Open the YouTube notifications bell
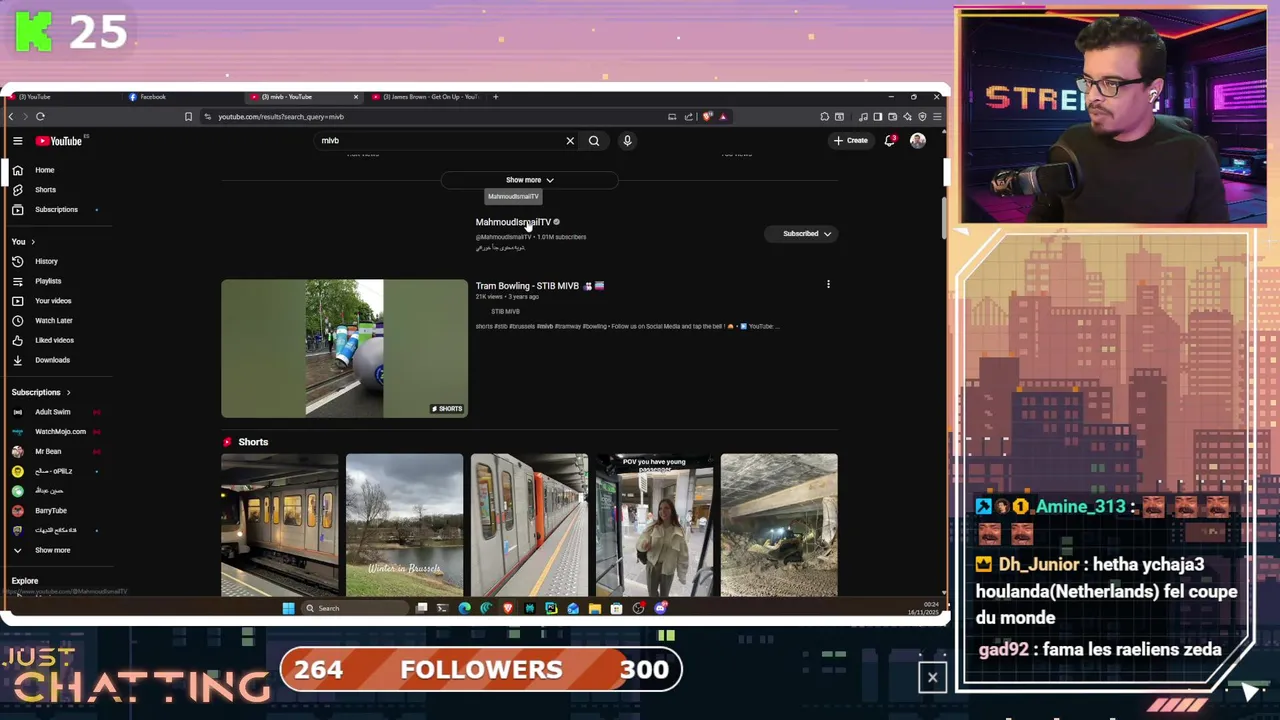1280x720 pixels. (889, 141)
